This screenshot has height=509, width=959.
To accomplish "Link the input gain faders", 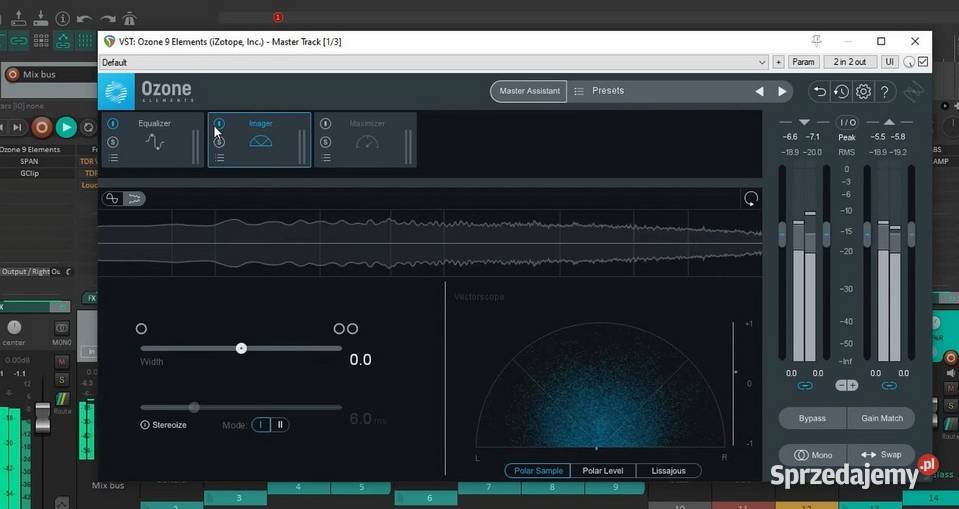I will tap(805, 385).
